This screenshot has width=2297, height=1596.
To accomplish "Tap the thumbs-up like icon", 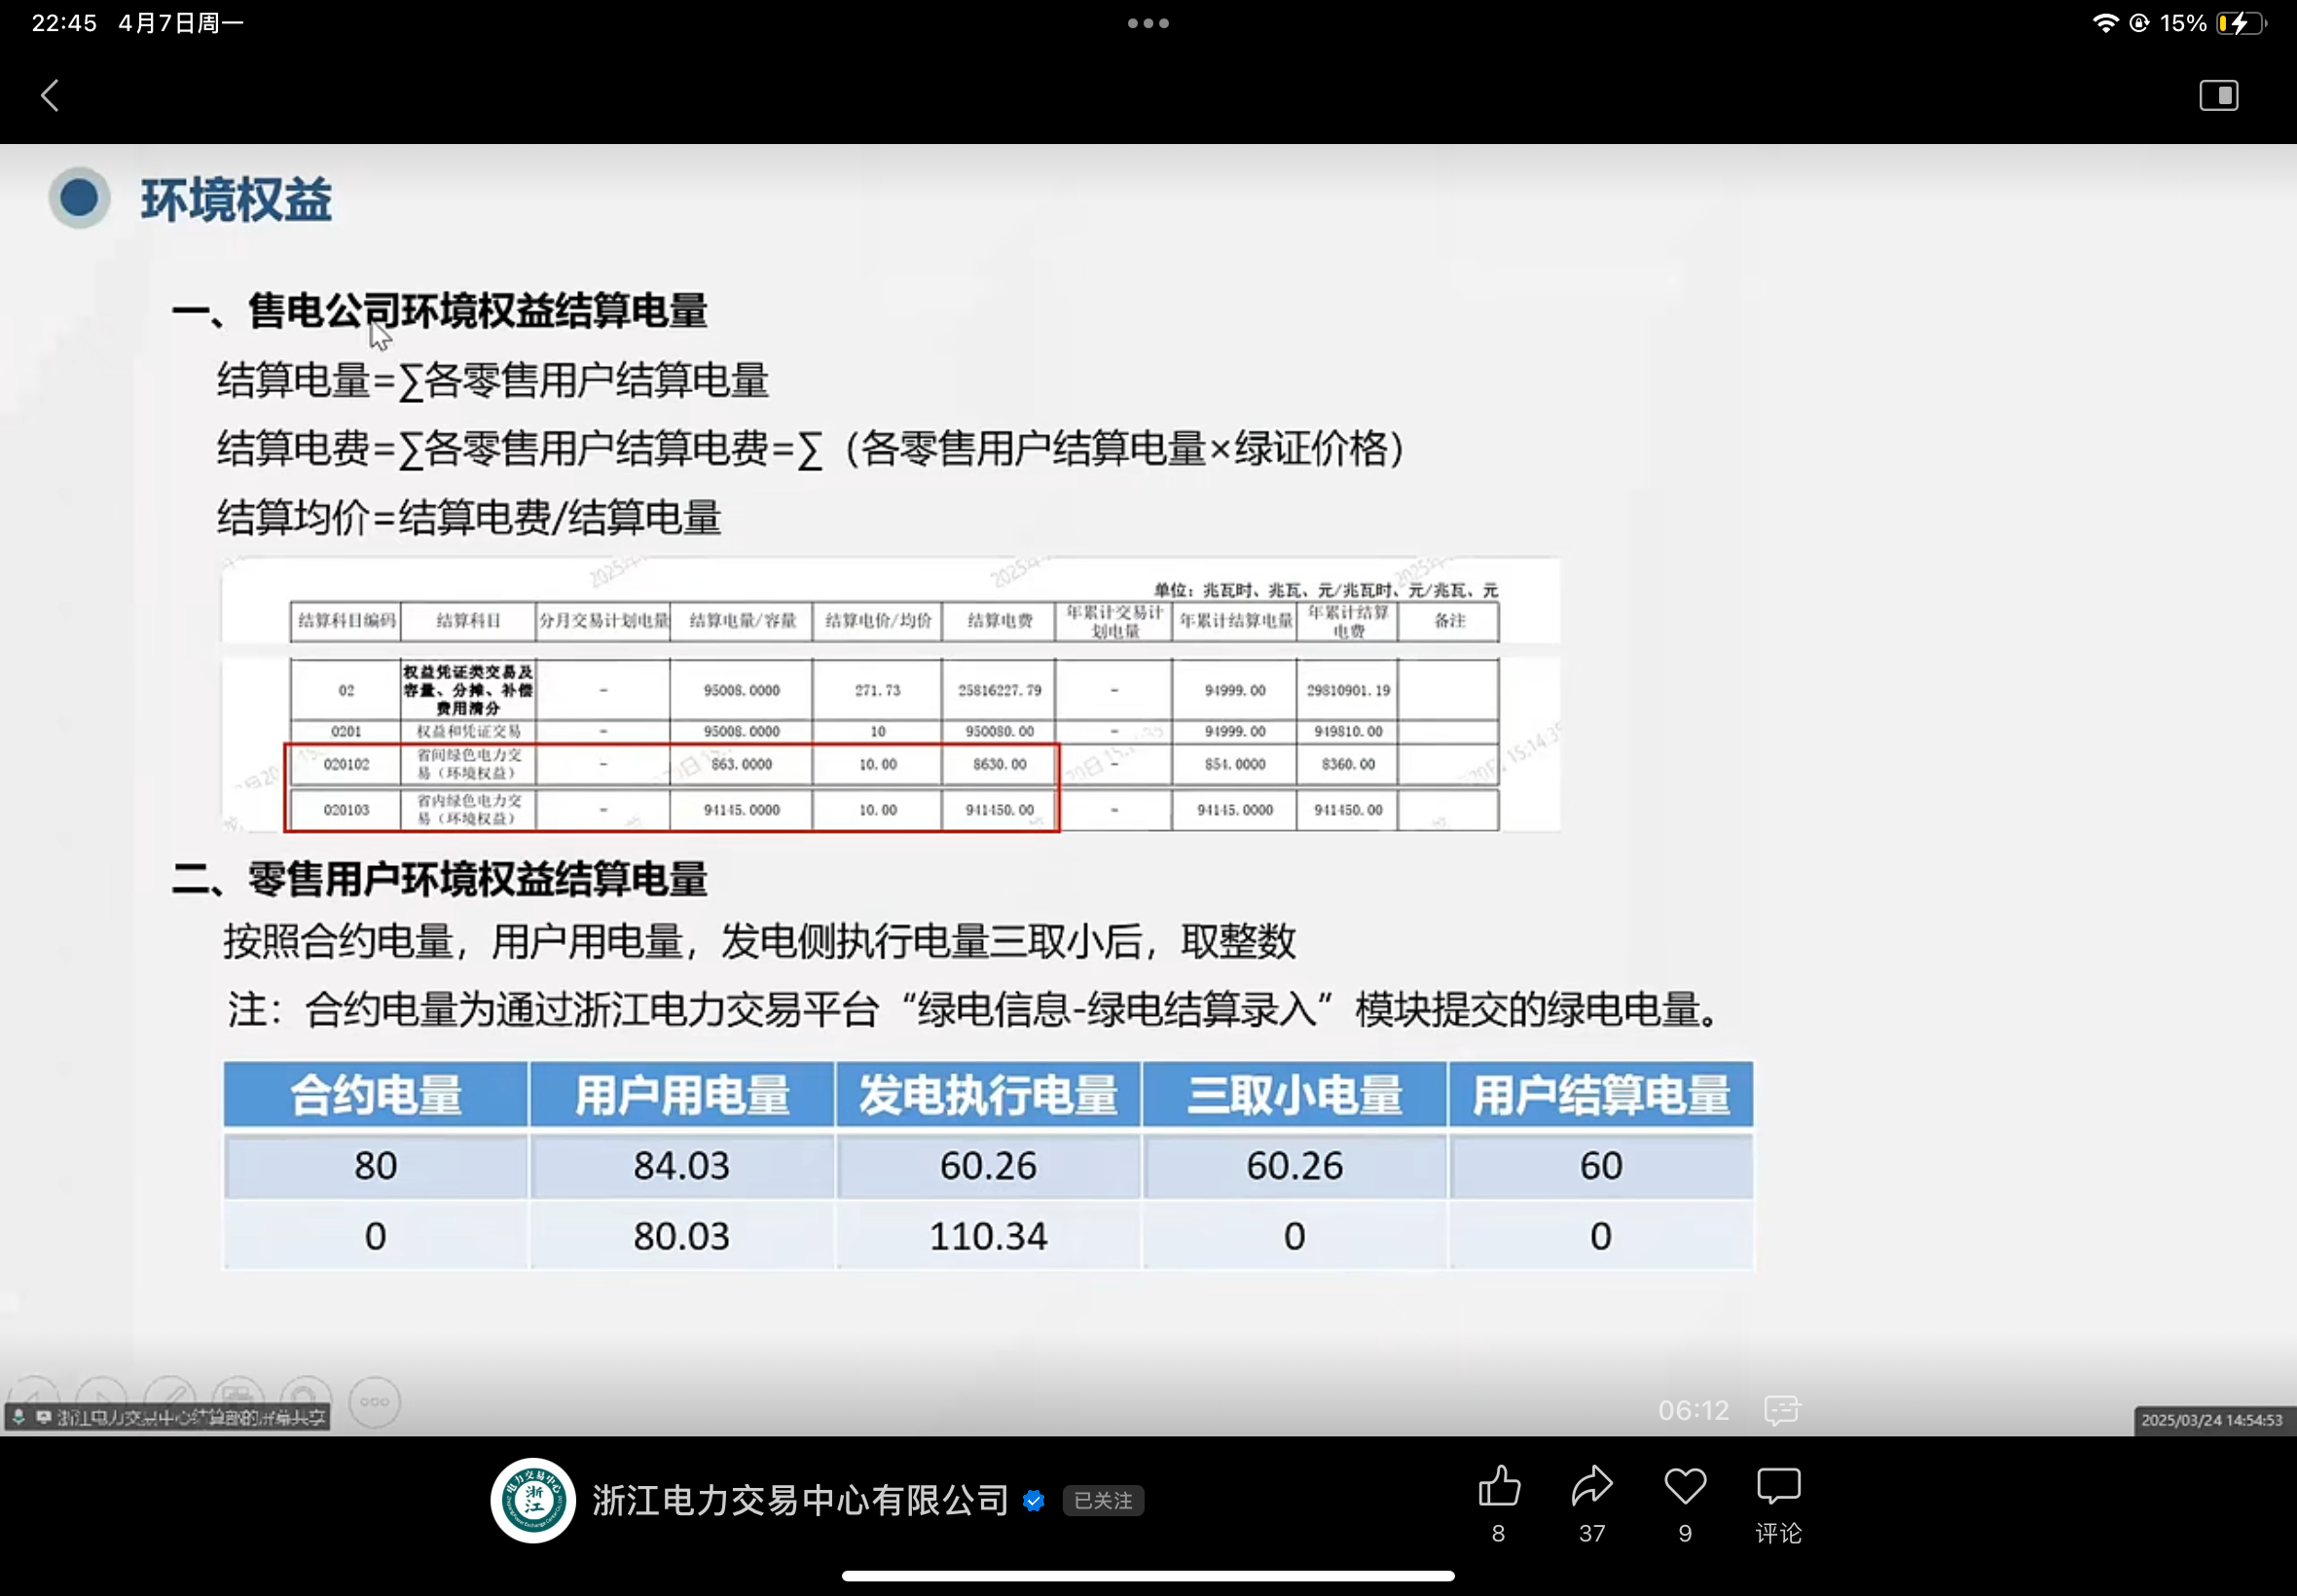I will click(x=1498, y=1487).
